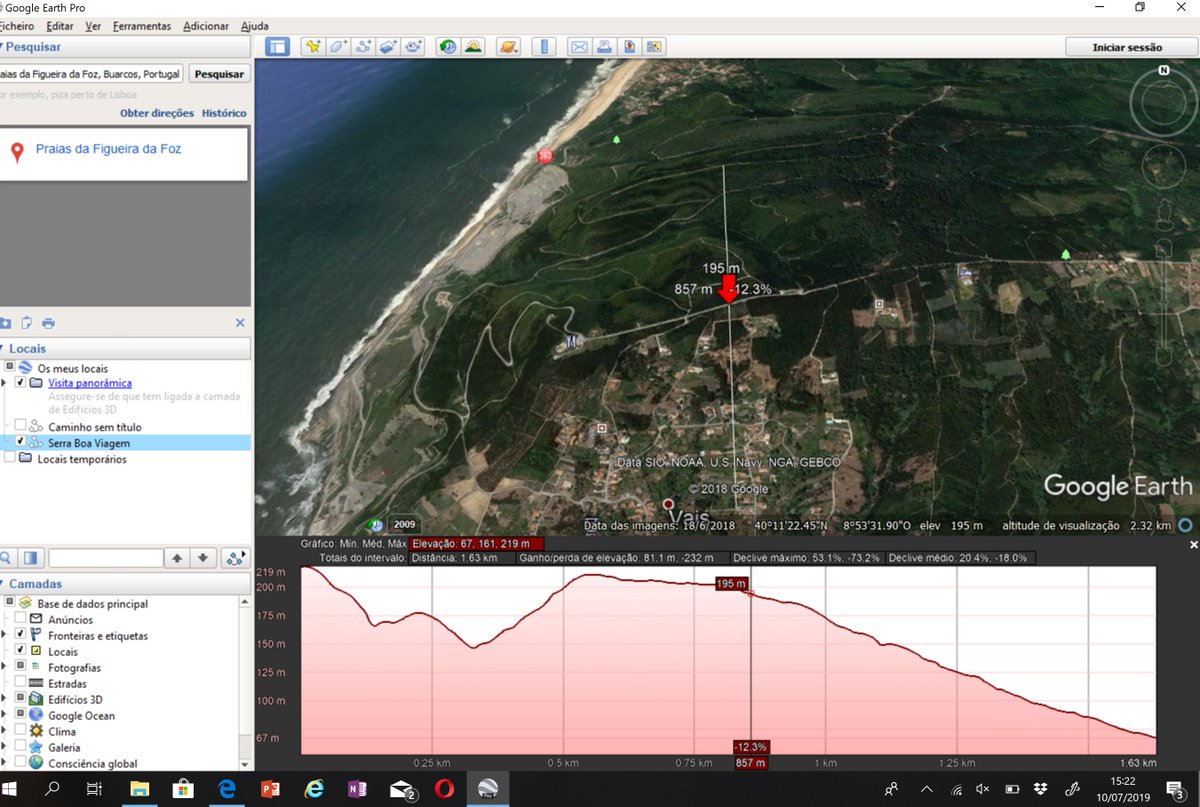Screen dimensions: 1200x807
Task: Hide the sidebar with toolbar toggle
Action: point(277,46)
